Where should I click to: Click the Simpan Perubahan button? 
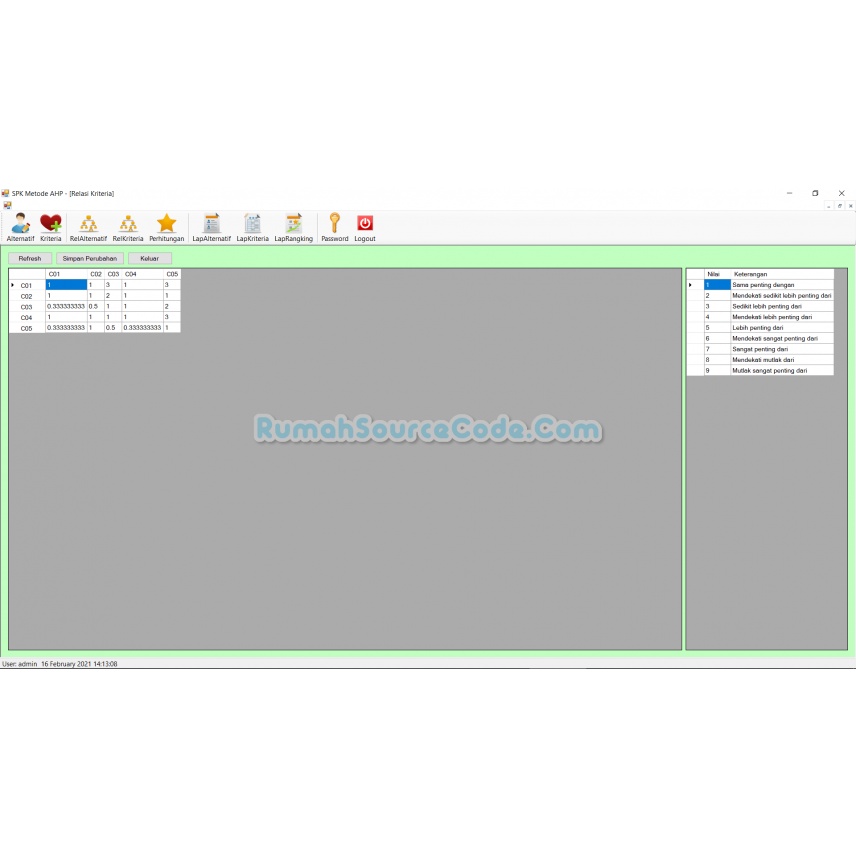(x=90, y=258)
